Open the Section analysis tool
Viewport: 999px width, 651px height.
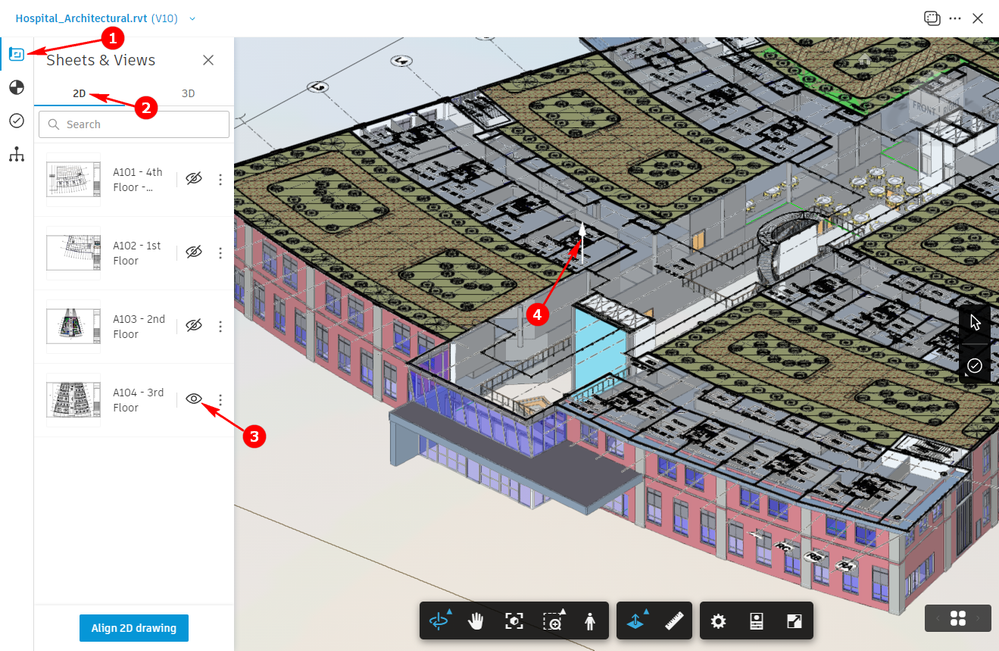click(636, 620)
